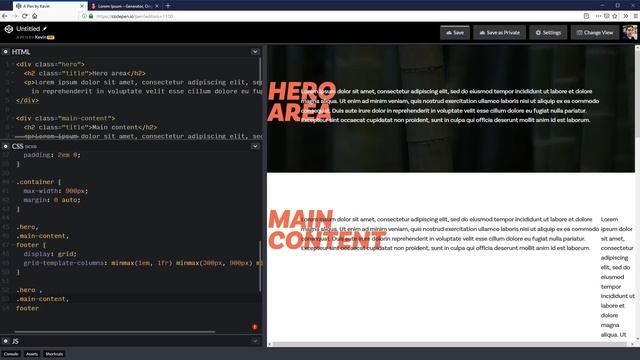Screen dimensions: 640x360
Task: Bookmark this page with star
Action: 615,16
